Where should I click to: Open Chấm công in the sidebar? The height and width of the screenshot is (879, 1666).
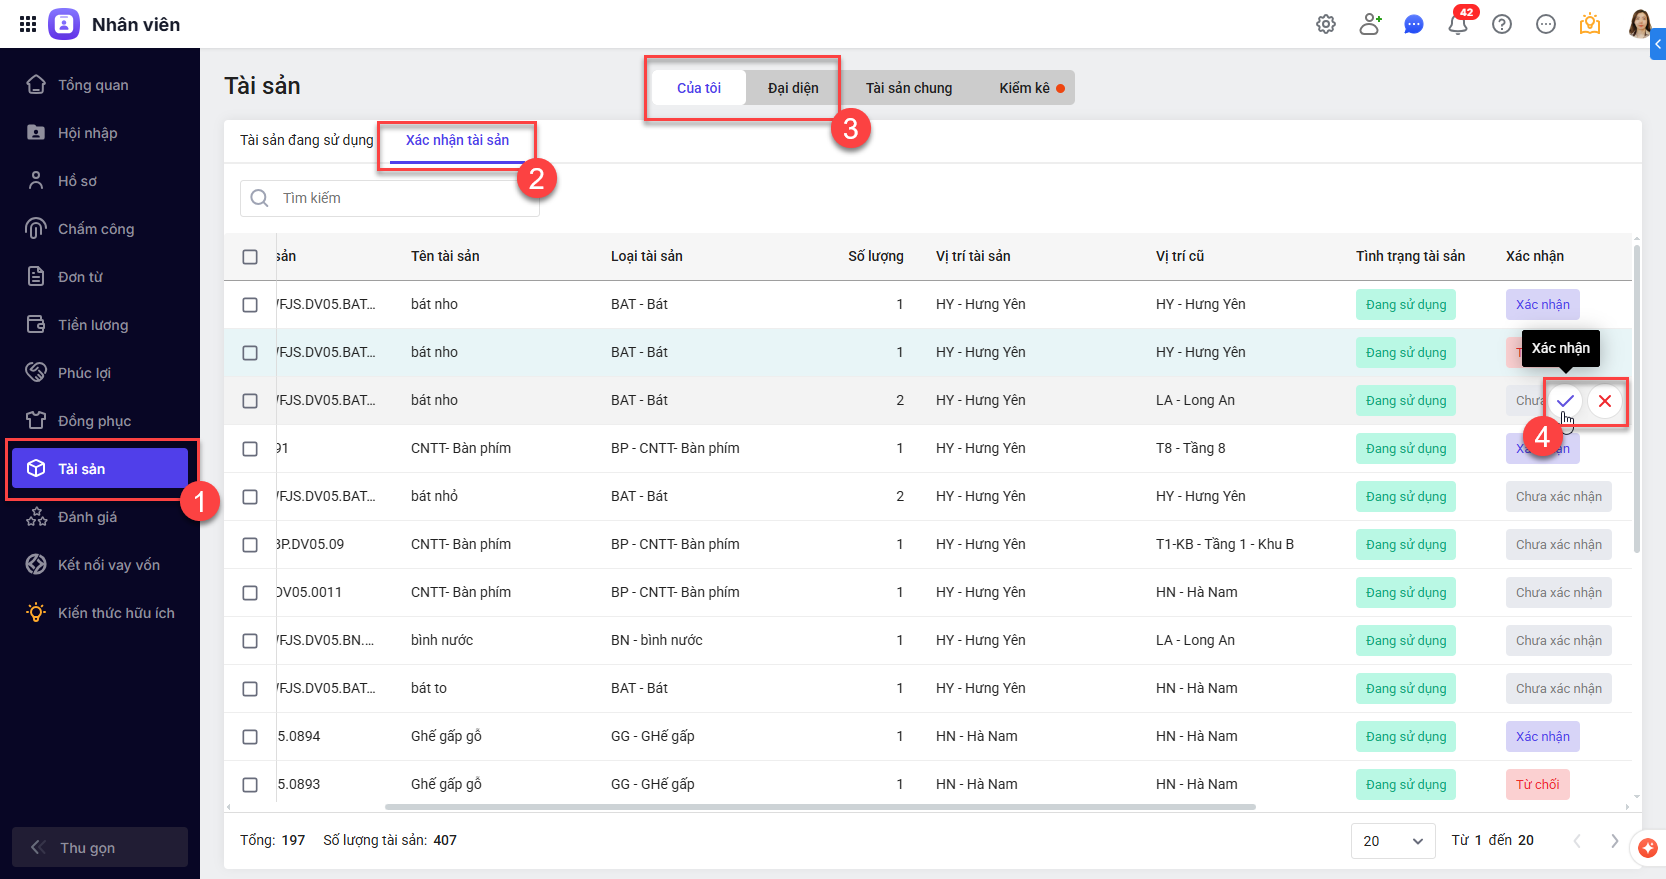point(95,229)
